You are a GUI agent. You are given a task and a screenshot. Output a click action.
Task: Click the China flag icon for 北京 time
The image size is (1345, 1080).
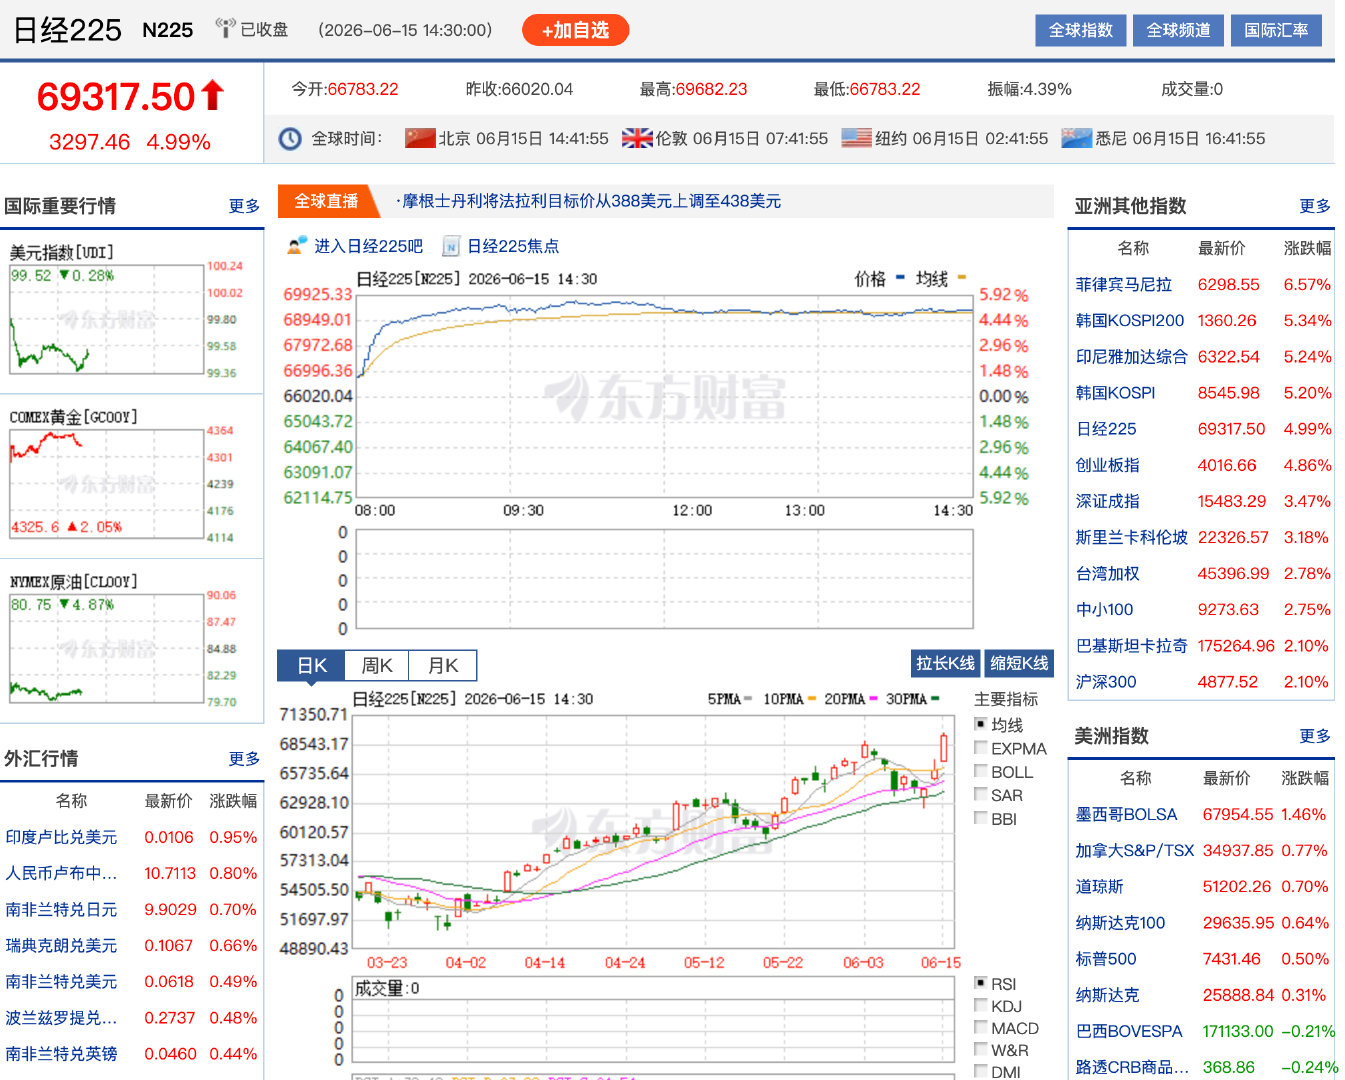(x=420, y=138)
